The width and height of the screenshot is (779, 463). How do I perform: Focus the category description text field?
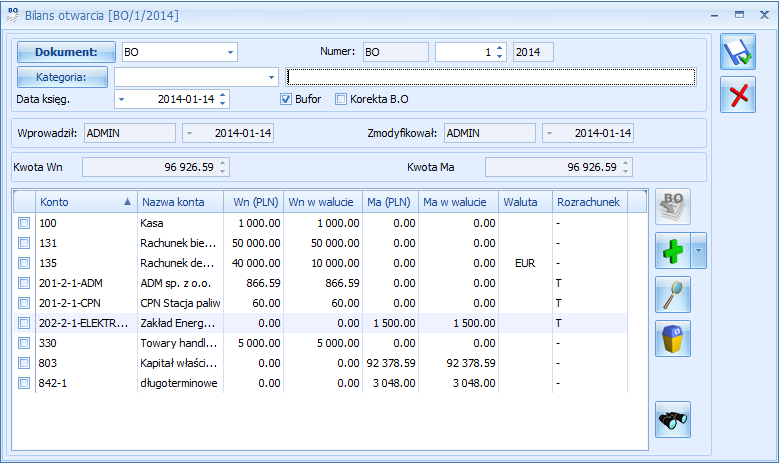pos(491,77)
